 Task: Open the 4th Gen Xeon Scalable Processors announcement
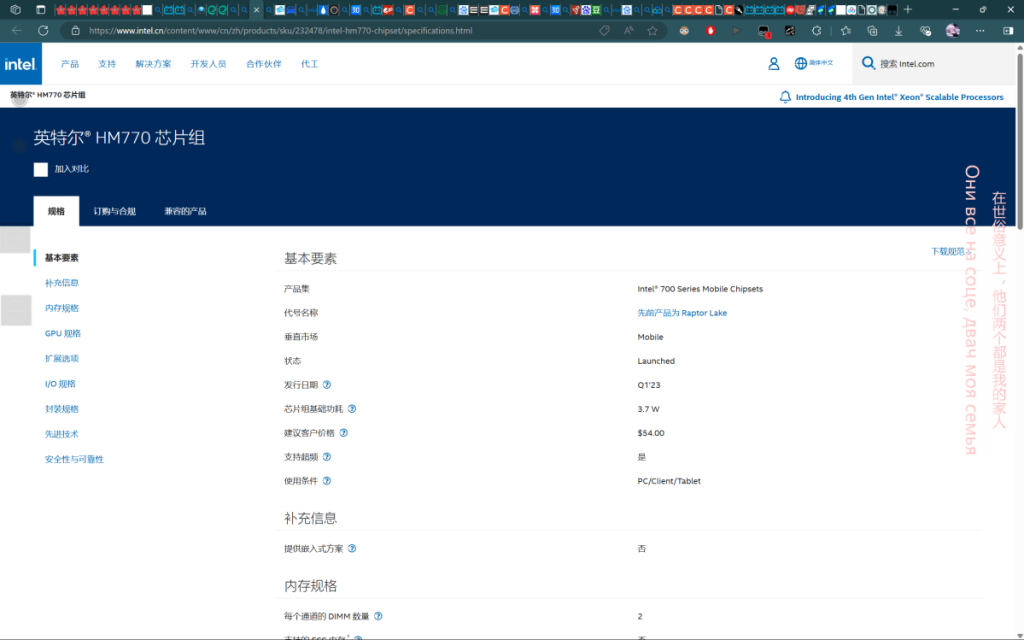click(x=899, y=97)
